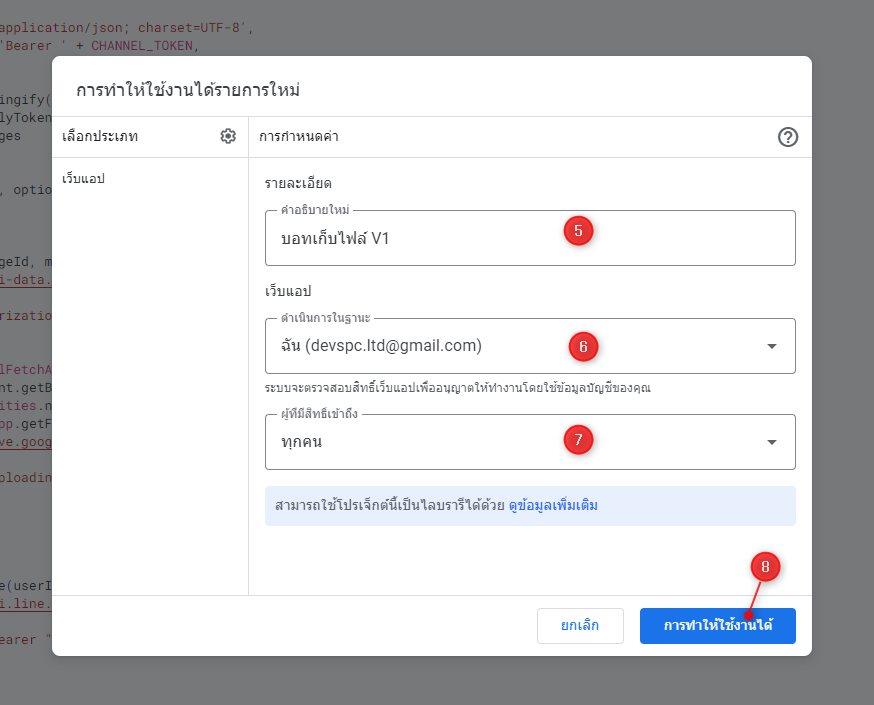Image resolution: width=874 pixels, height=705 pixels.
Task: Open the ดำเนินการในฐานะ dropdown
Action: 500,346
